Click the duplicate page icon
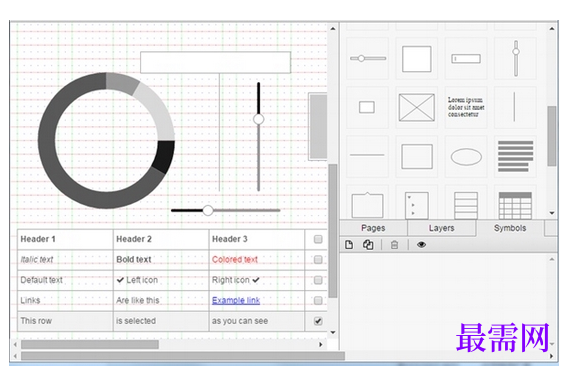The height and width of the screenshot is (369, 568). click(368, 245)
